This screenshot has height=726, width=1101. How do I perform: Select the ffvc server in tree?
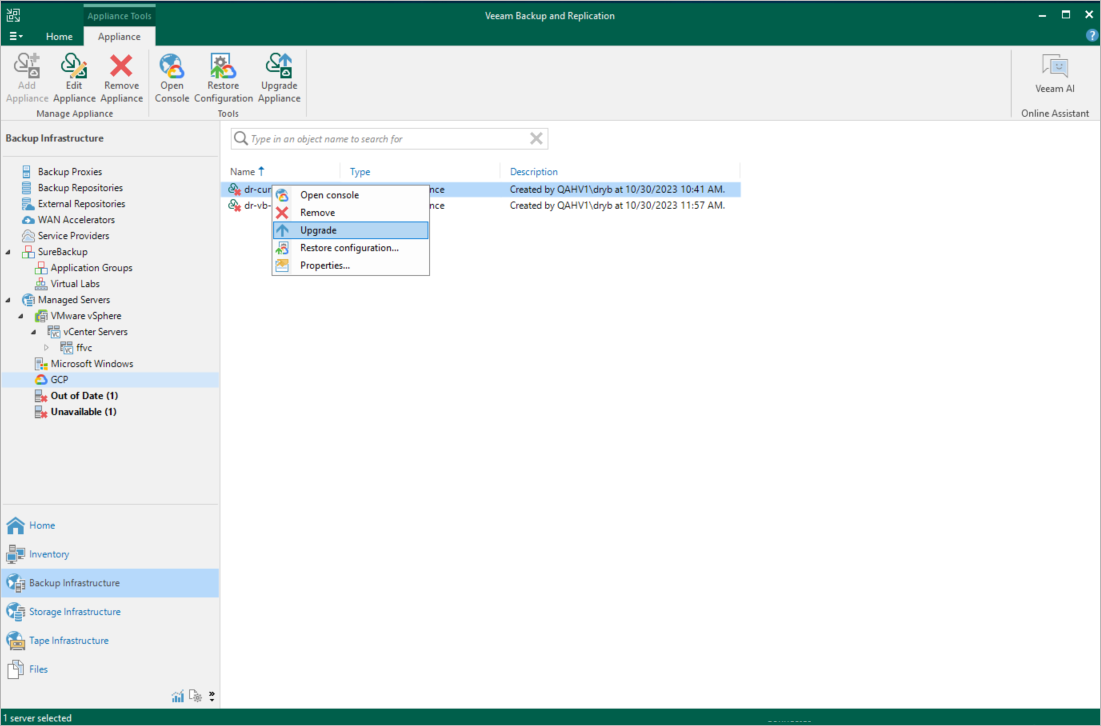pos(84,348)
